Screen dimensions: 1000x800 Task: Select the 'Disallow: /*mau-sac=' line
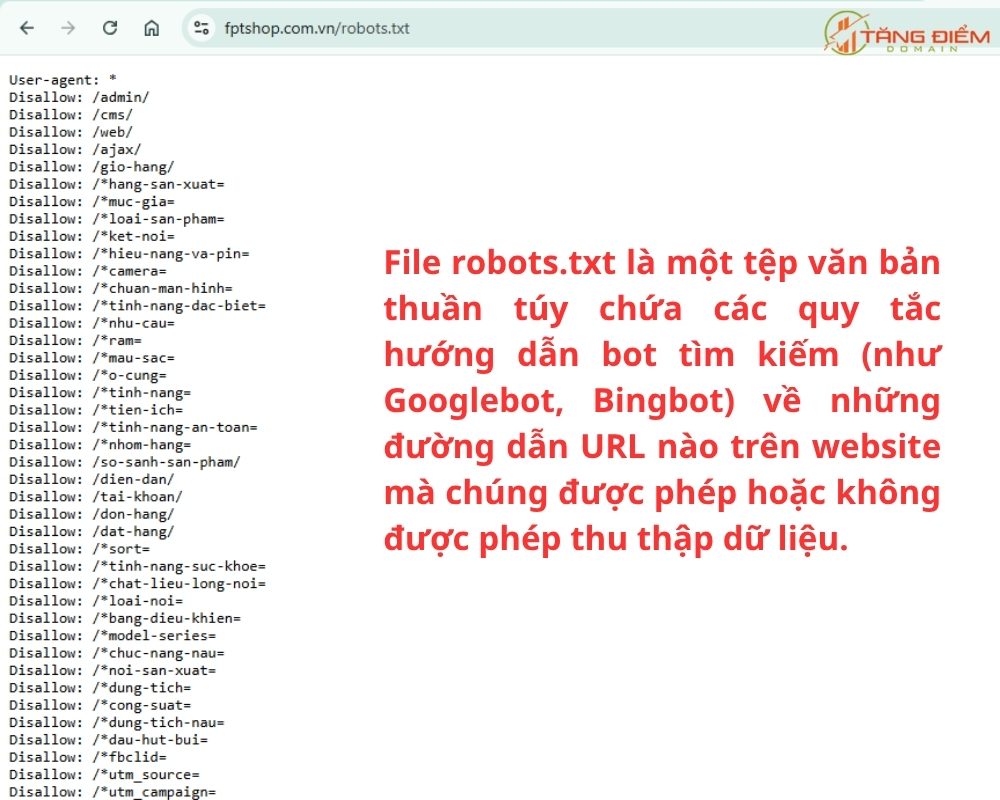[x=91, y=357]
